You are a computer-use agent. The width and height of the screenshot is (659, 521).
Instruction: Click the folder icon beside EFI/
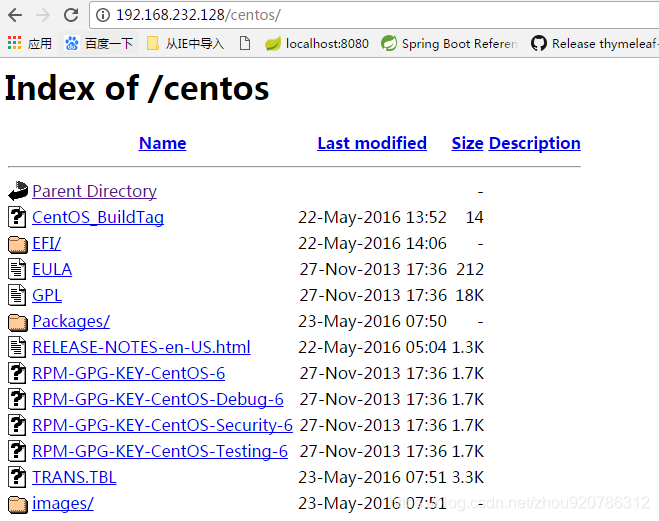coord(18,244)
